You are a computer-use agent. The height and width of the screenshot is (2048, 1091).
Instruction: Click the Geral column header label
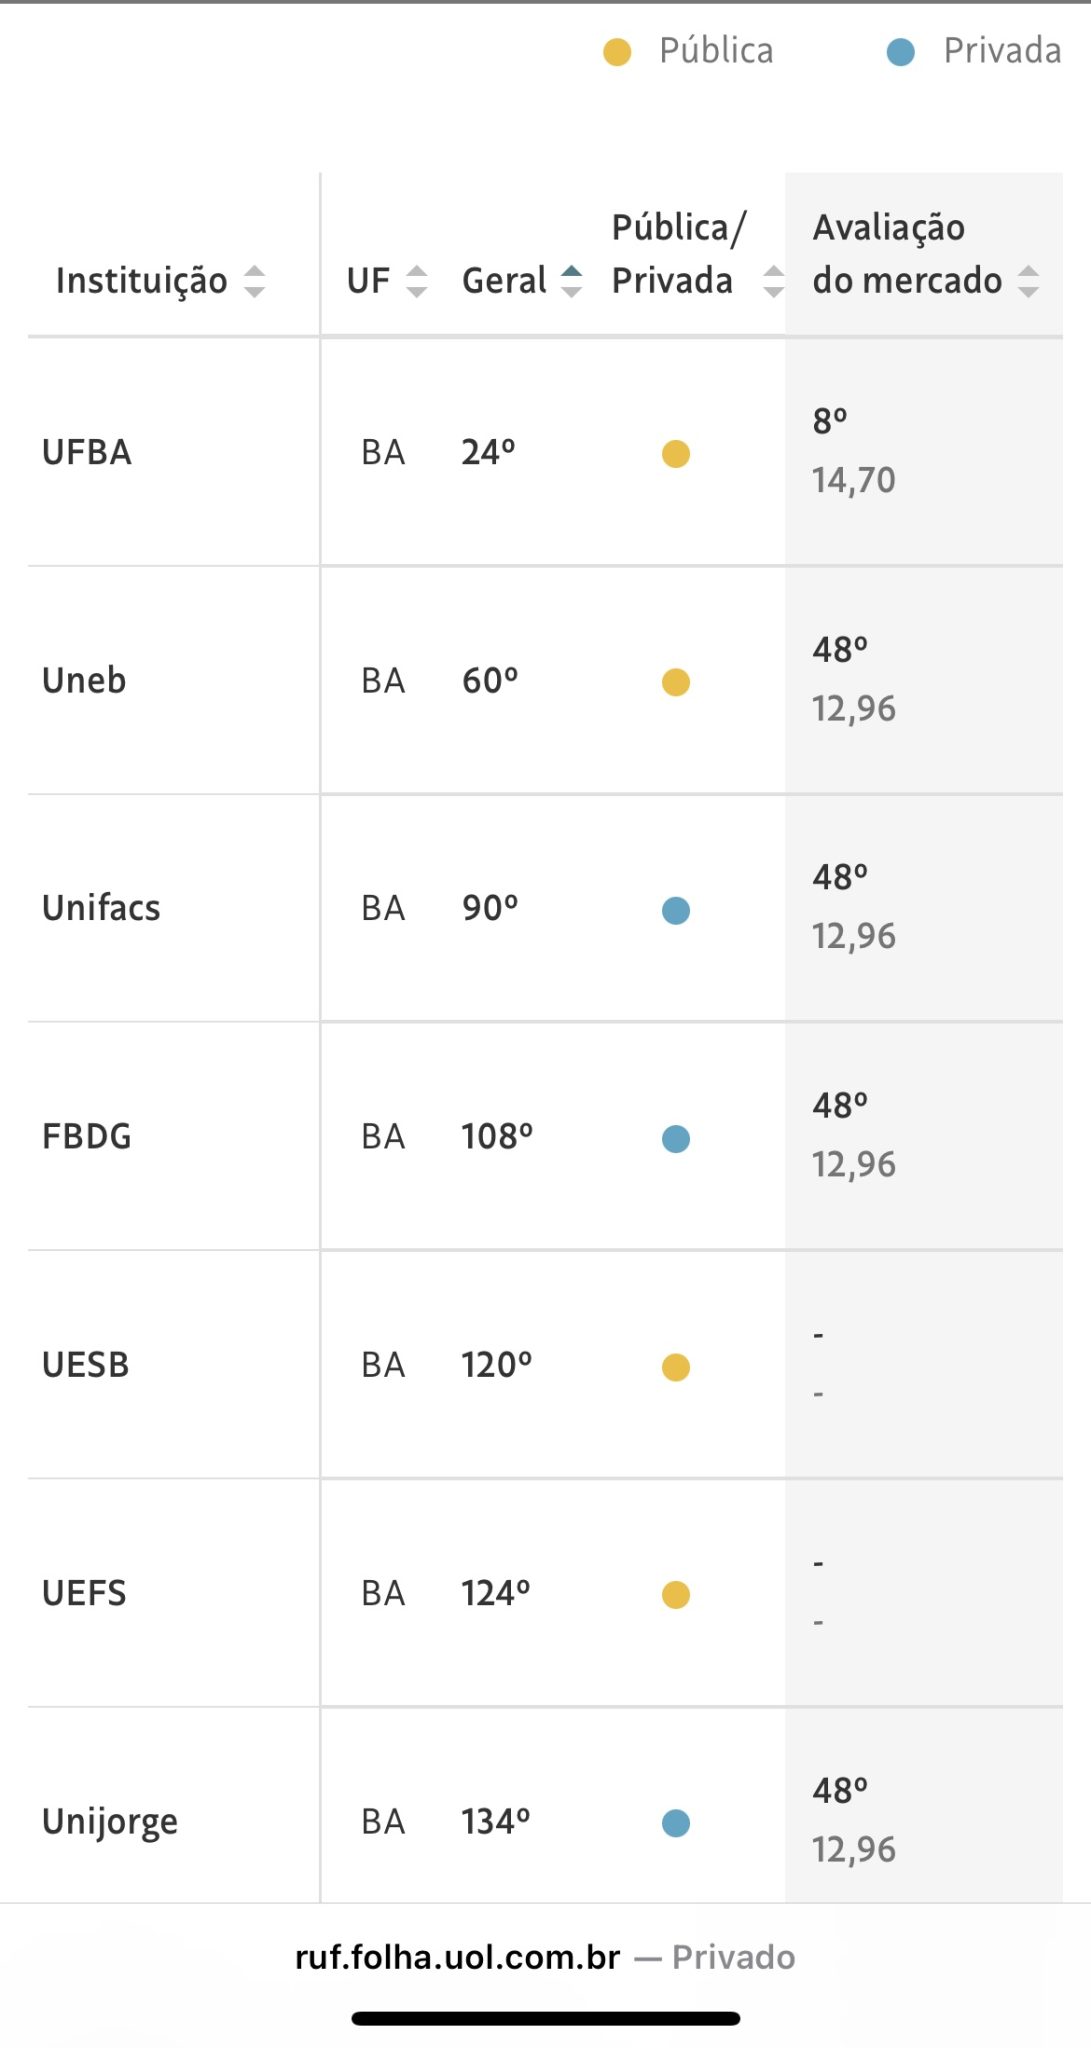tap(504, 281)
